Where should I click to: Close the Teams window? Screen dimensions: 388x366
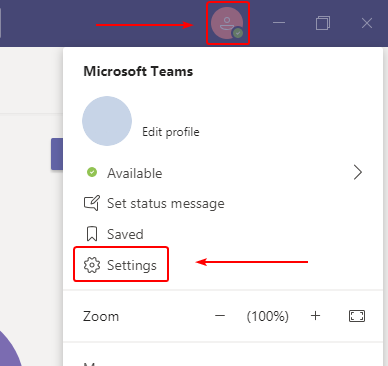tap(367, 23)
